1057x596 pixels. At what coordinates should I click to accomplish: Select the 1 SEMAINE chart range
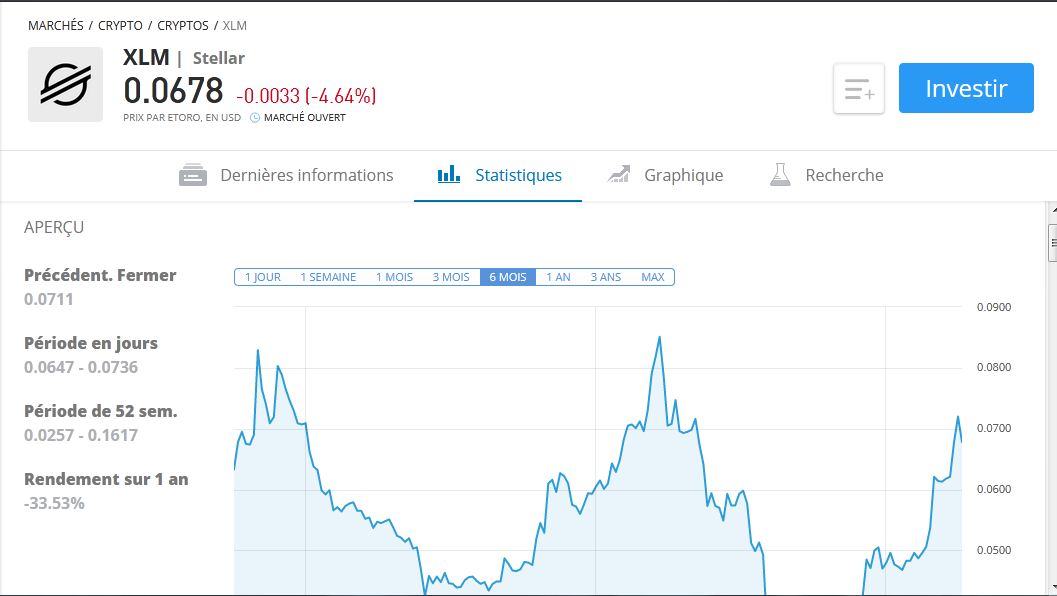(x=328, y=277)
